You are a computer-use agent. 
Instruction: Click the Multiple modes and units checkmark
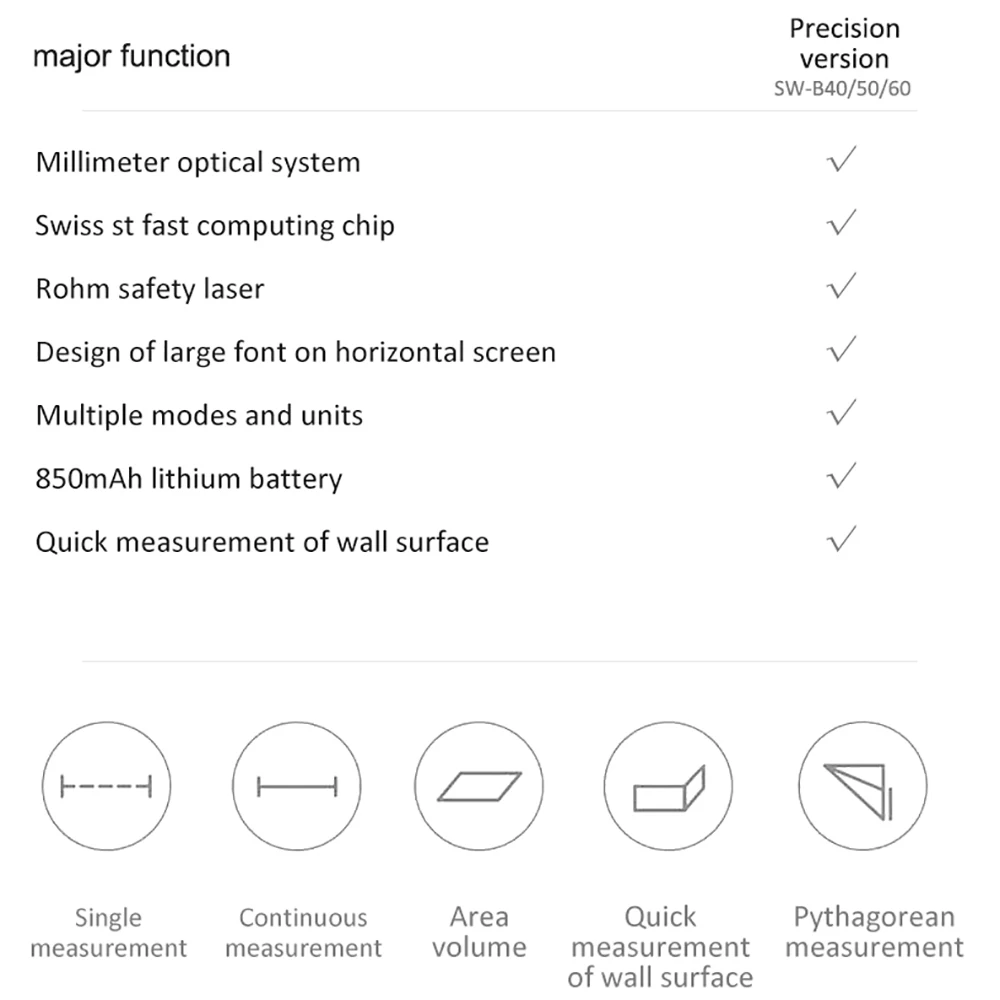843,413
